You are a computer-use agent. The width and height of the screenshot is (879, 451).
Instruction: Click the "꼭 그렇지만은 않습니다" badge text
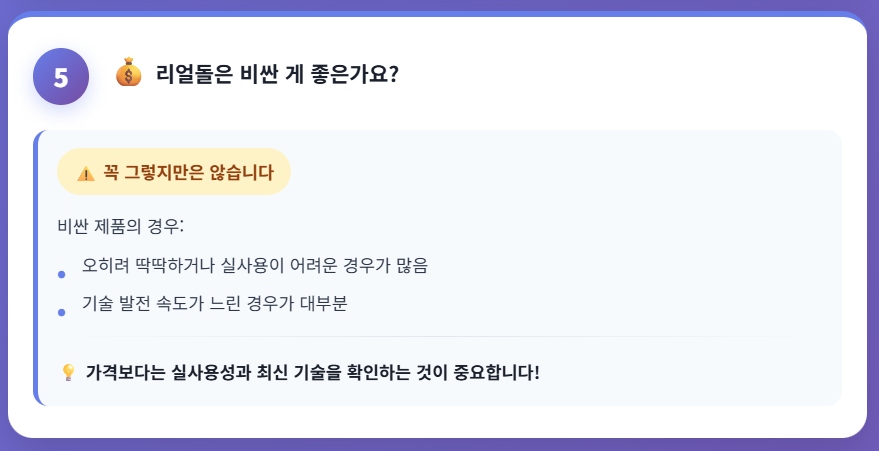coord(188,172)
